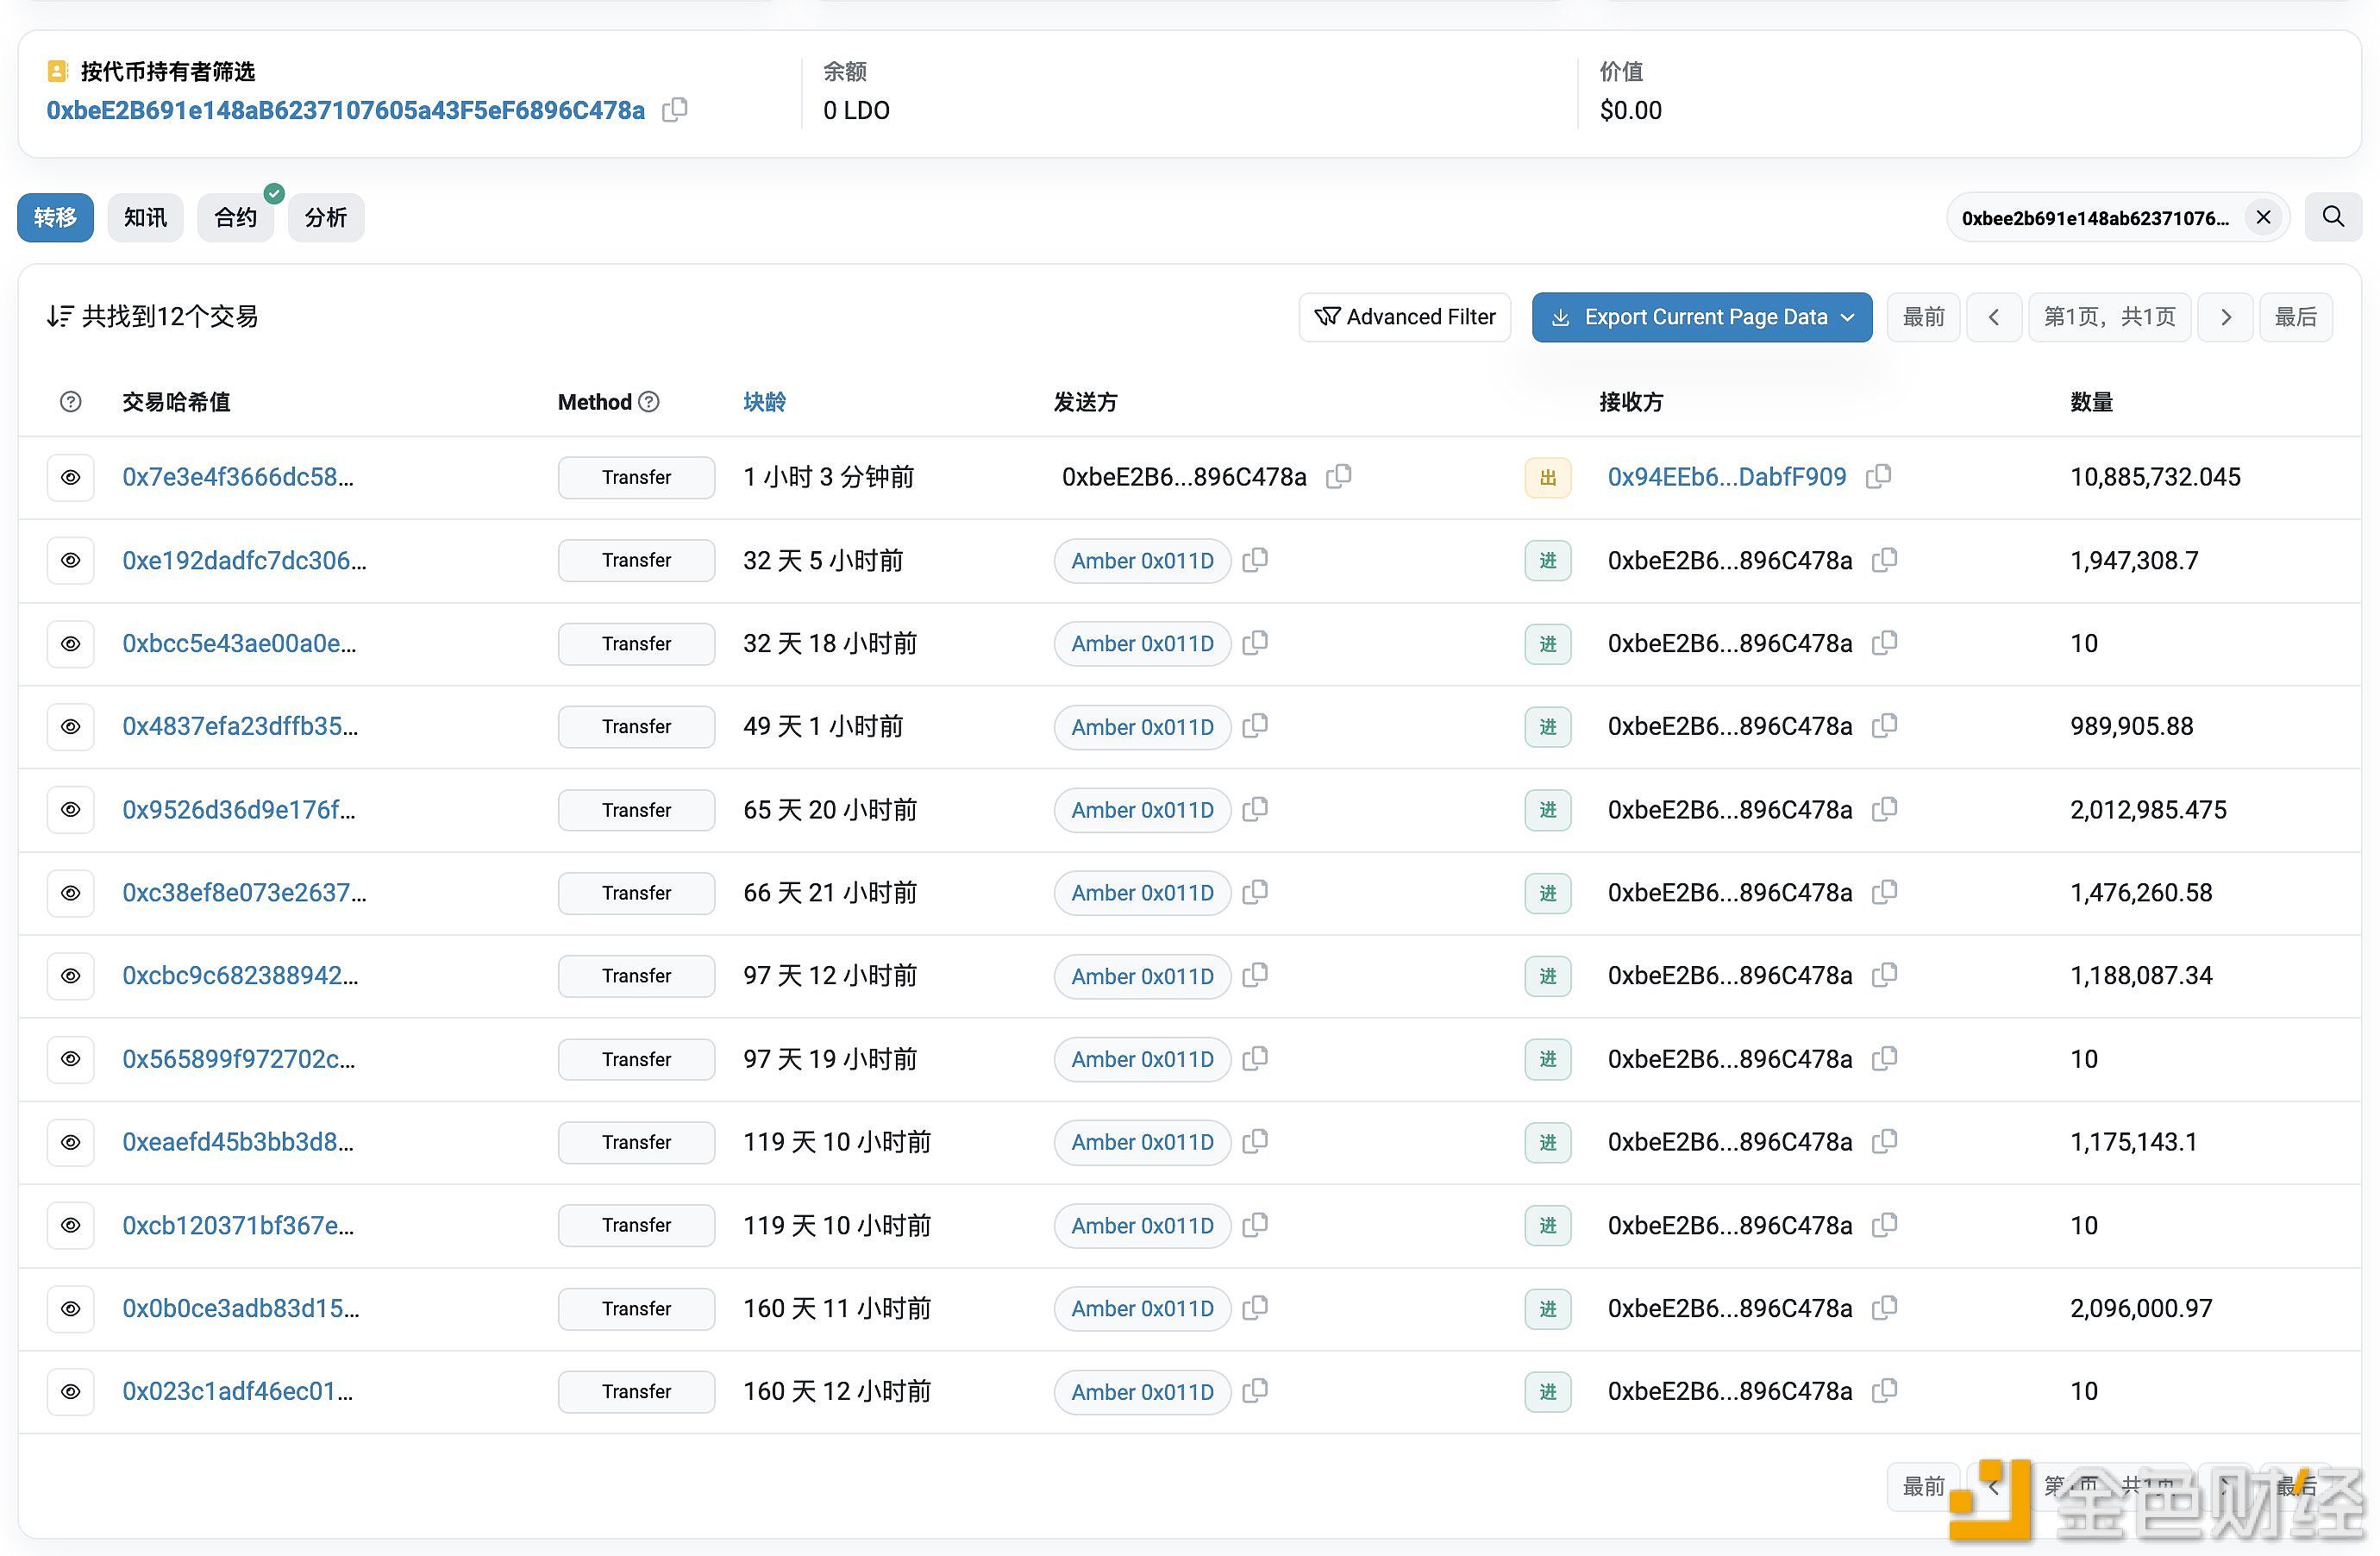
Task: Open the help icon next to Method
Action: pyautogui.click(x=649, y=401)
